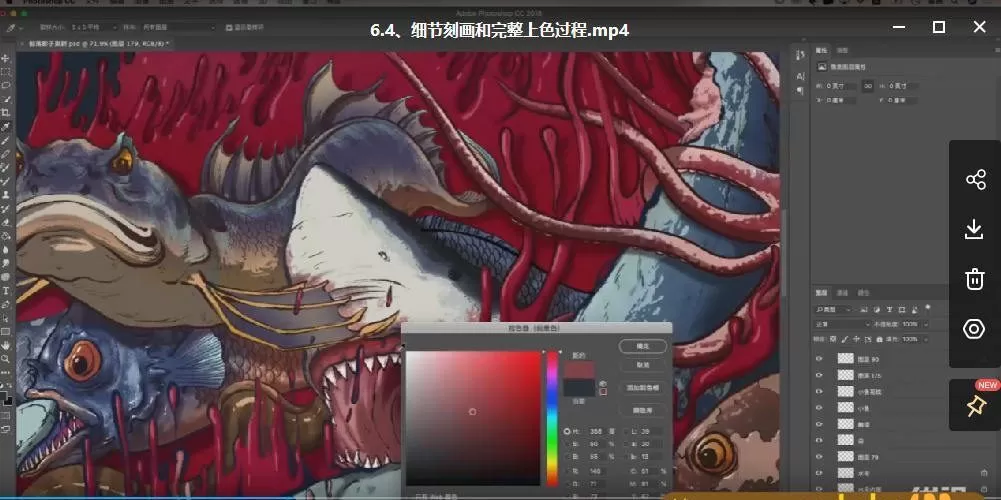Select the L radio button in color picker
This screenshot has width=1001, height=500.
tap(626, 432)
